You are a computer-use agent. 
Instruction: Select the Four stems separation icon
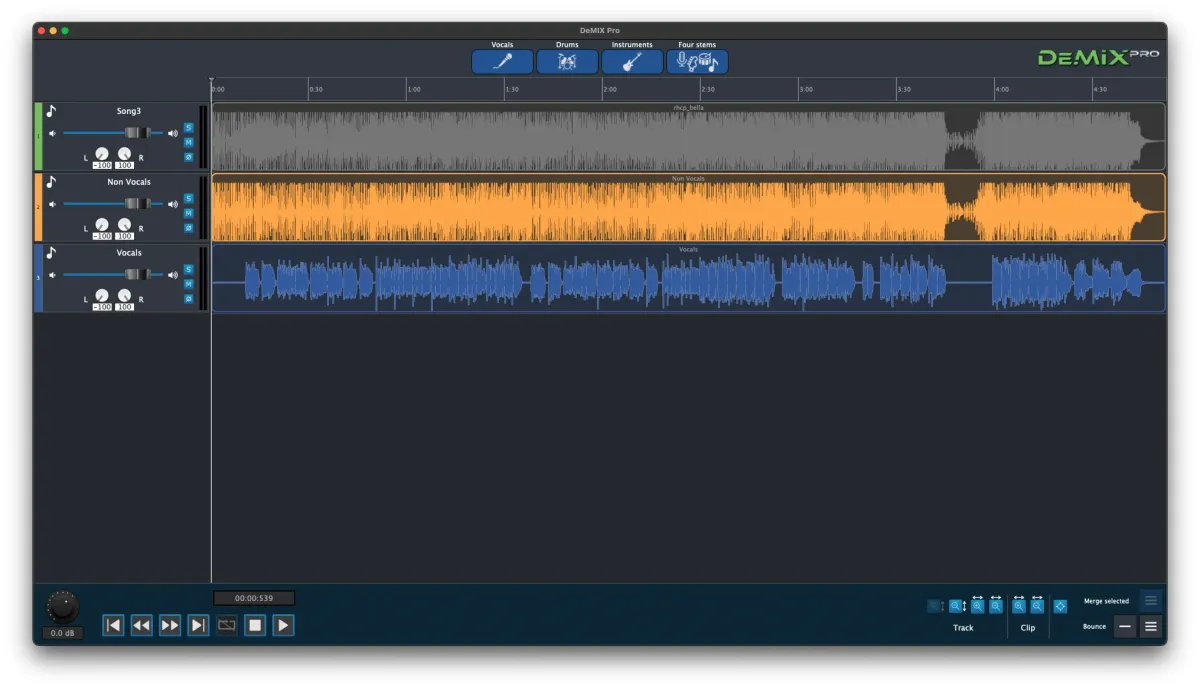(697, 62)
